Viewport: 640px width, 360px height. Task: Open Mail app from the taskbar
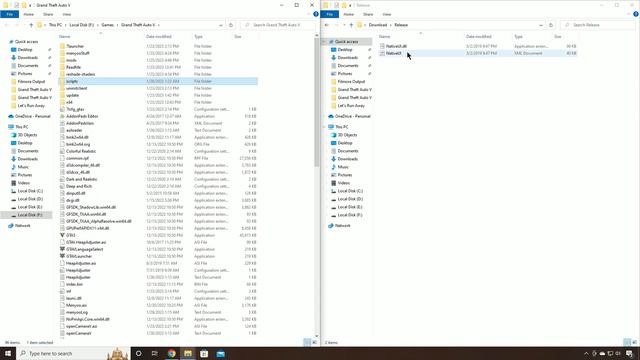coord(221,353)
